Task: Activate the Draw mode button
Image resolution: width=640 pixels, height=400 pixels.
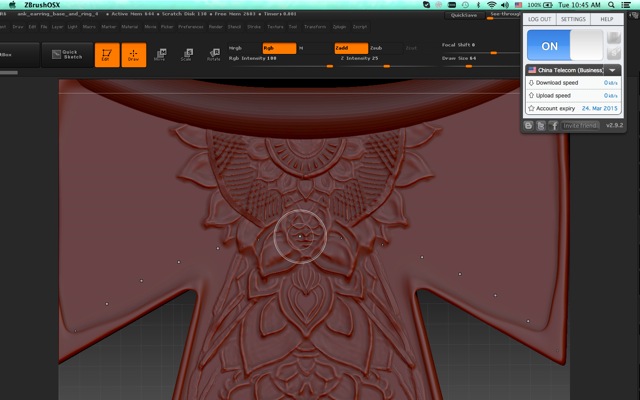Action: click(x=133, y=55)
